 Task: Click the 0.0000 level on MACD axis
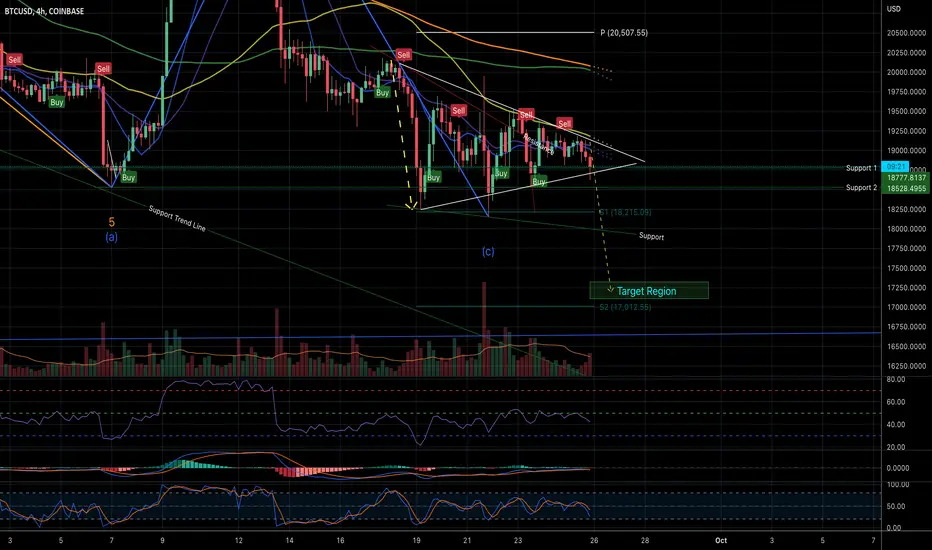[898, 469]
